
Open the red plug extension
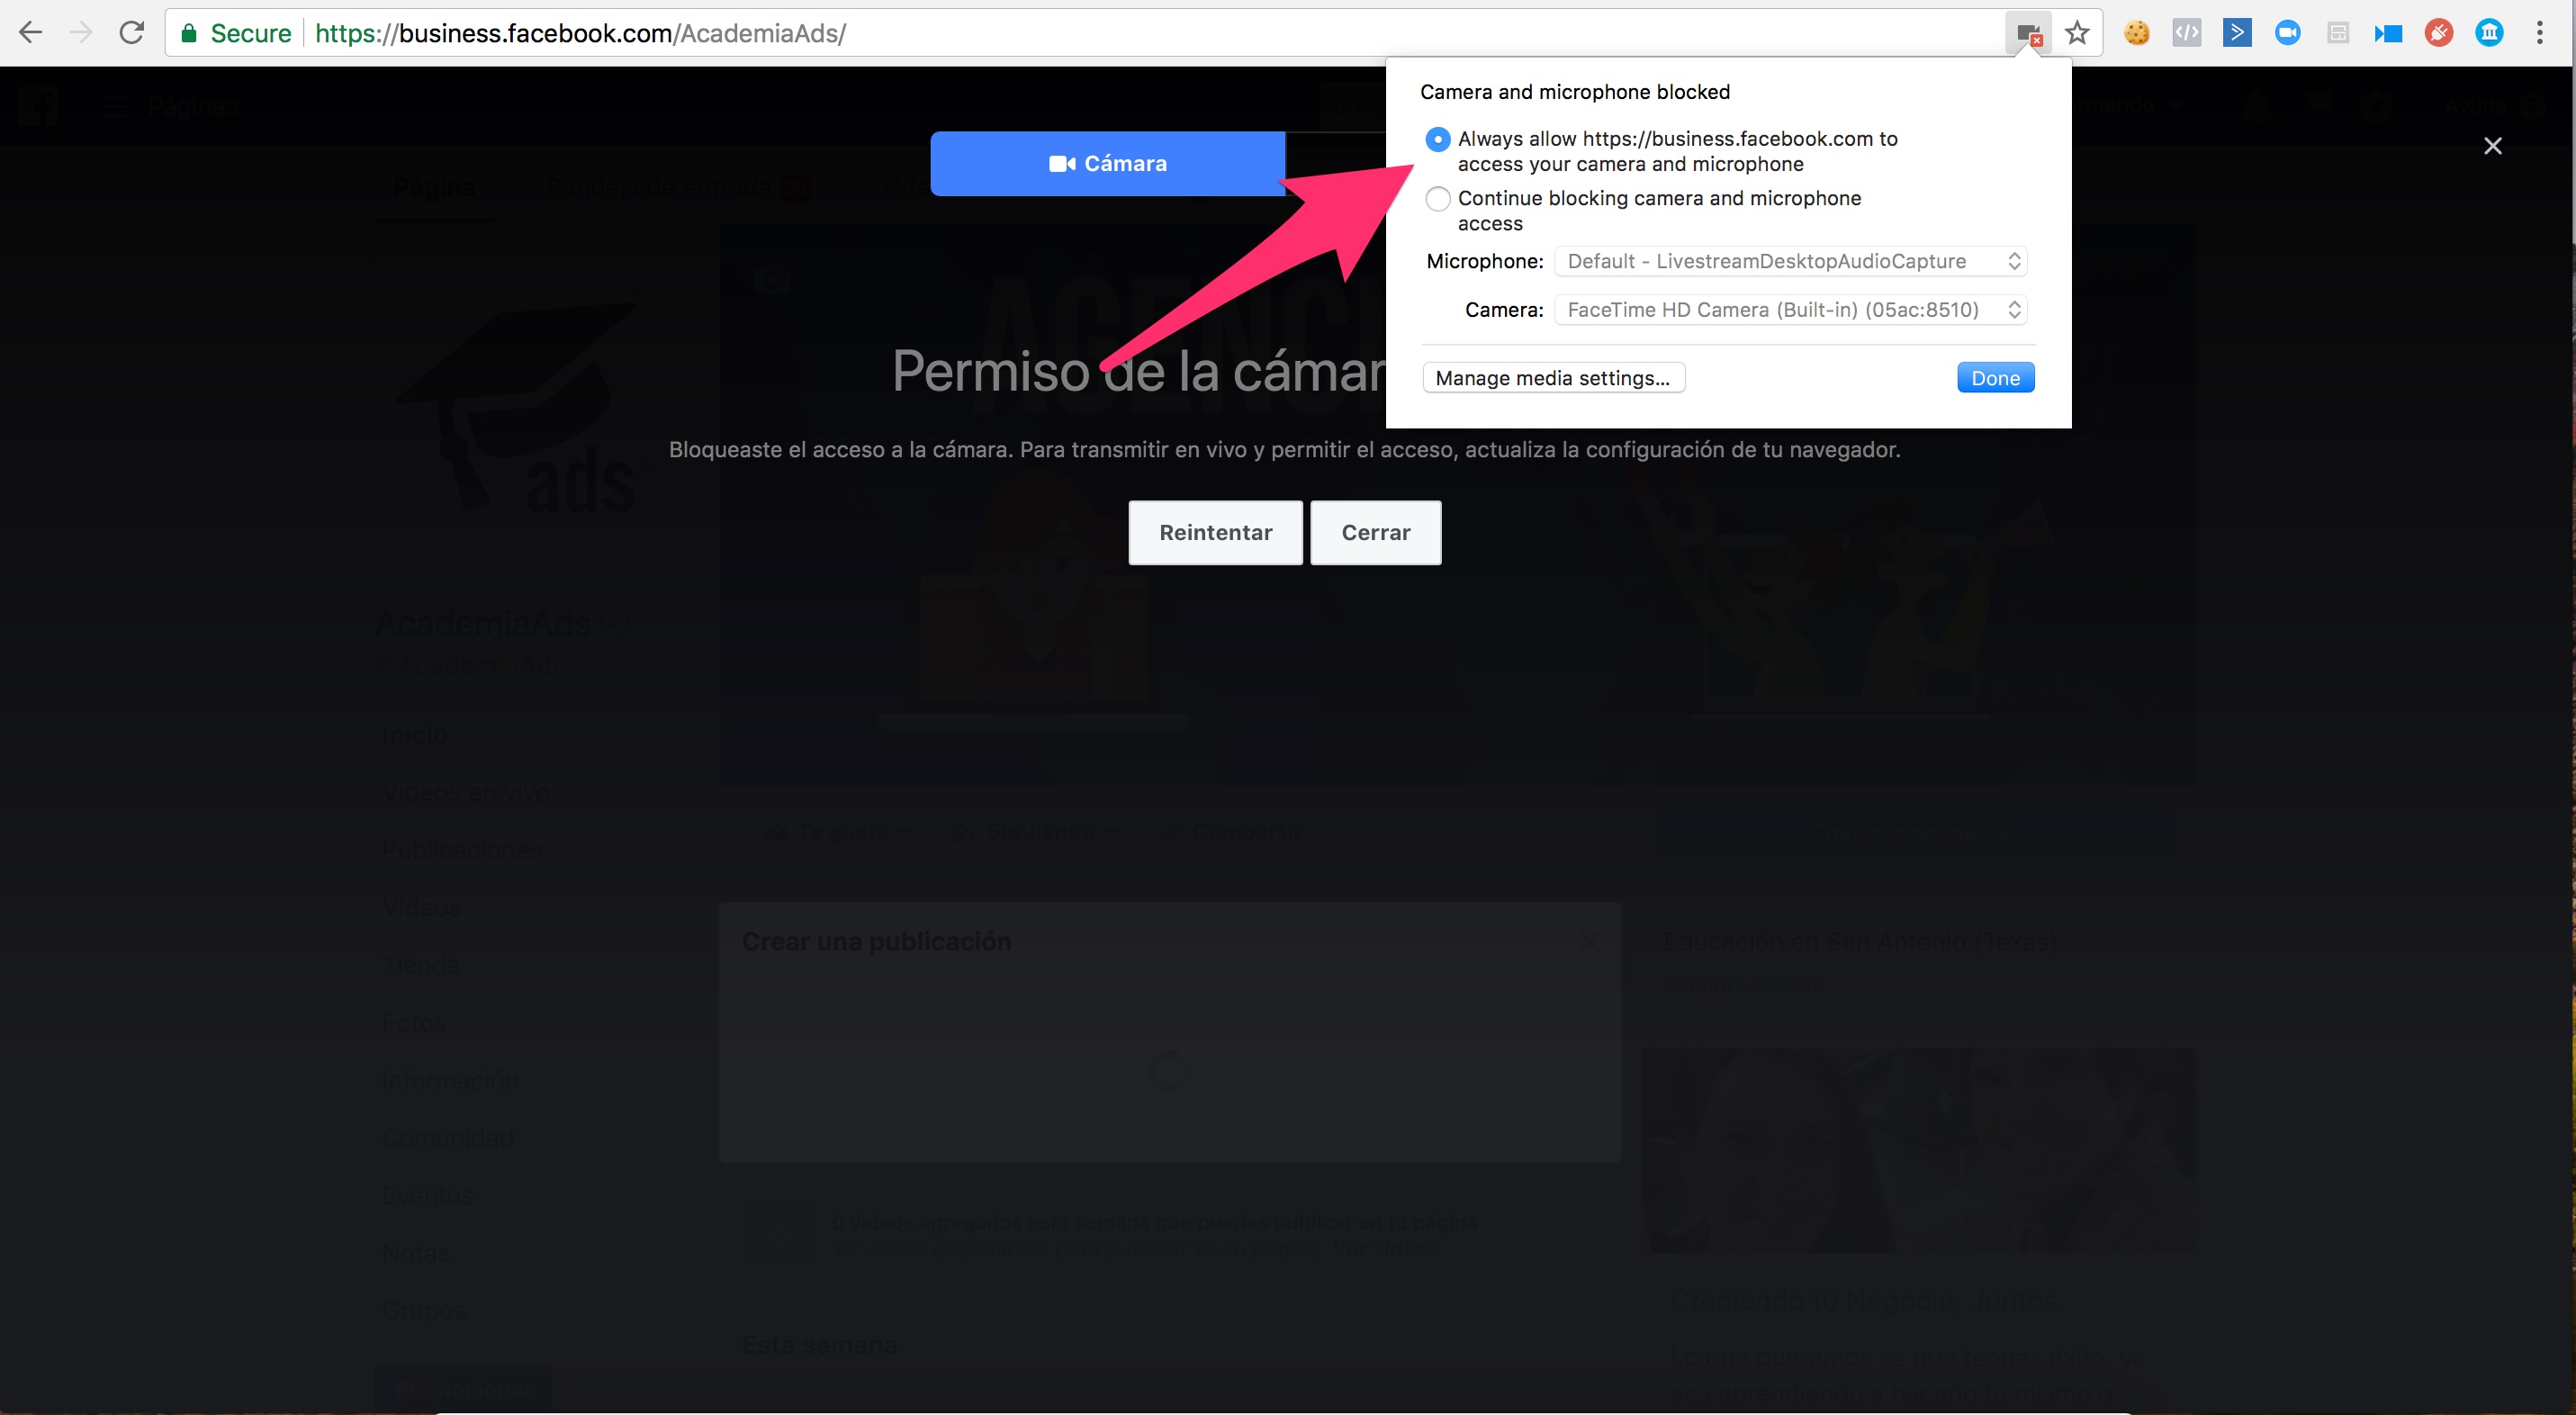point(2439,33)
